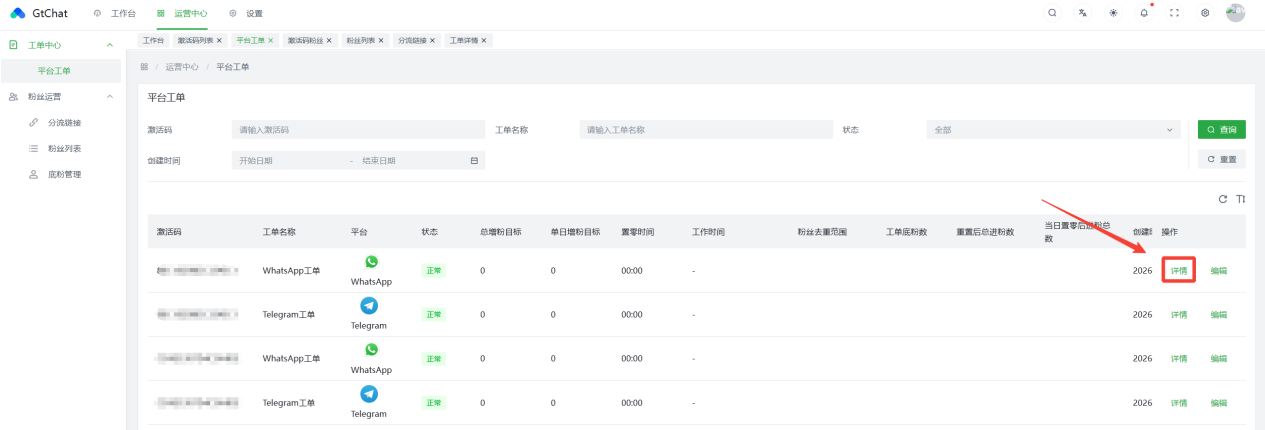The image size is (1265, 430).
Task: Refresh the table with the reload icon
Action: point(1222,199)
